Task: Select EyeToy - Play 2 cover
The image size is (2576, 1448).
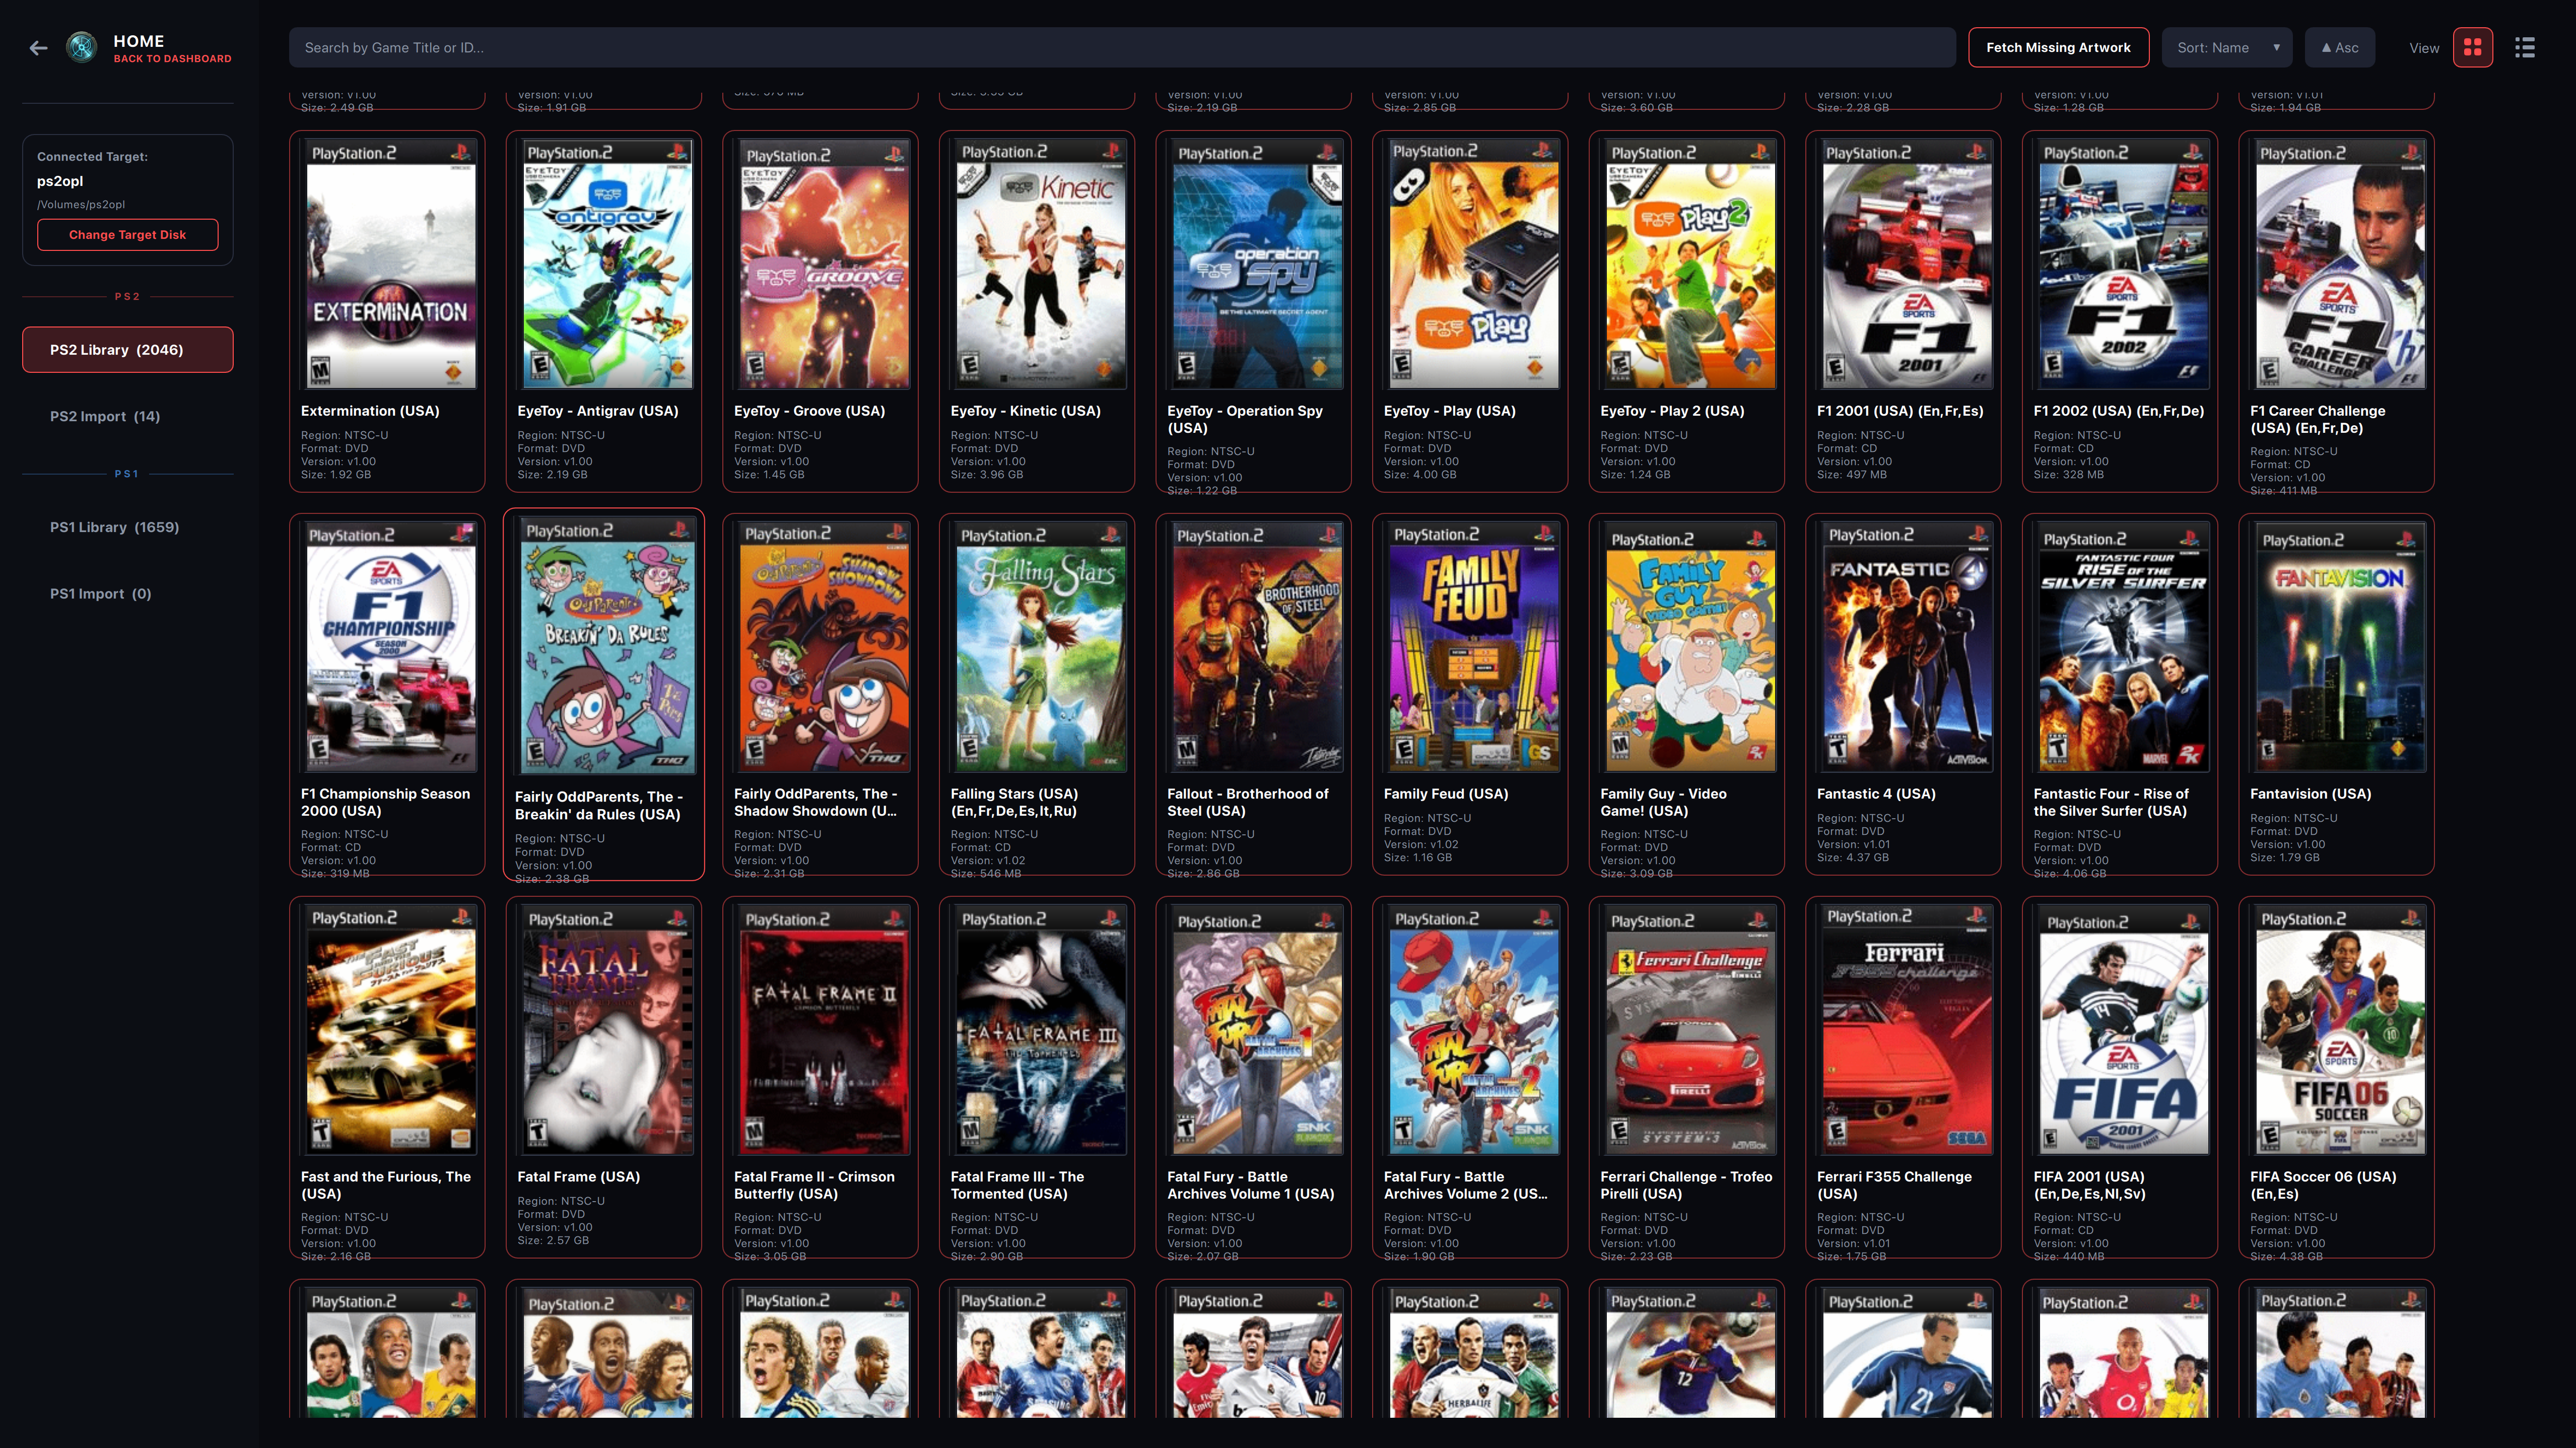Action: click(1689, 264)
